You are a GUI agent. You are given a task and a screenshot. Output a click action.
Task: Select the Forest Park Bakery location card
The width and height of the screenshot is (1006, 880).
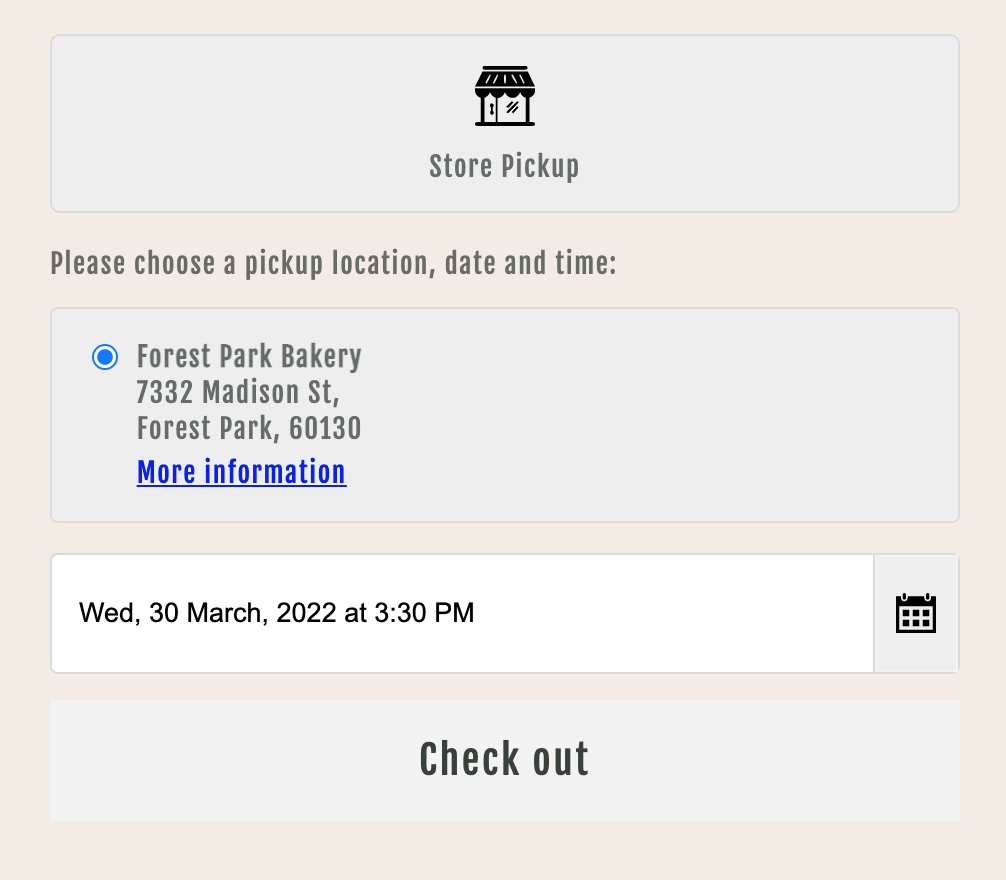pos(505,415)
